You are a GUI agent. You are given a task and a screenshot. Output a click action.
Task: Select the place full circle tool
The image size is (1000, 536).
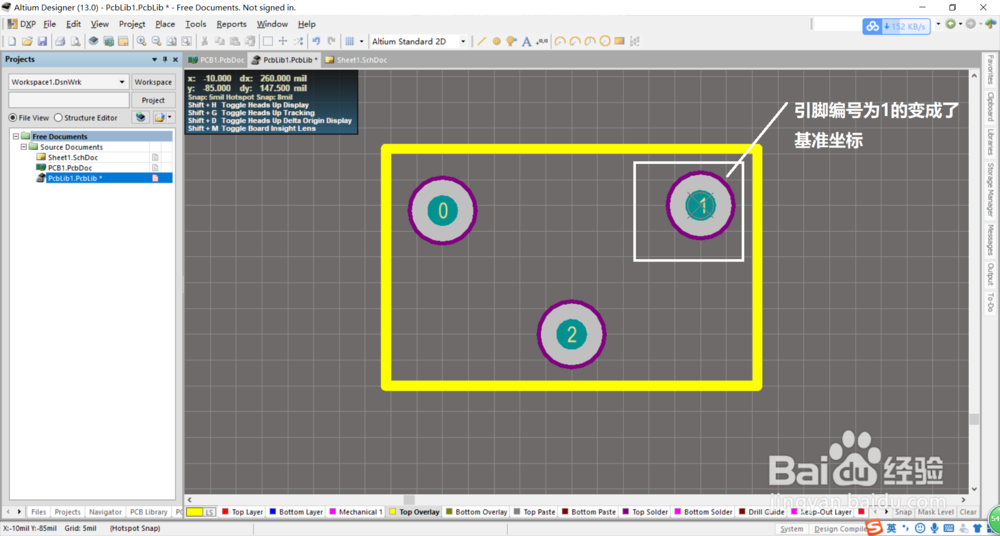(x=605, y=41)
